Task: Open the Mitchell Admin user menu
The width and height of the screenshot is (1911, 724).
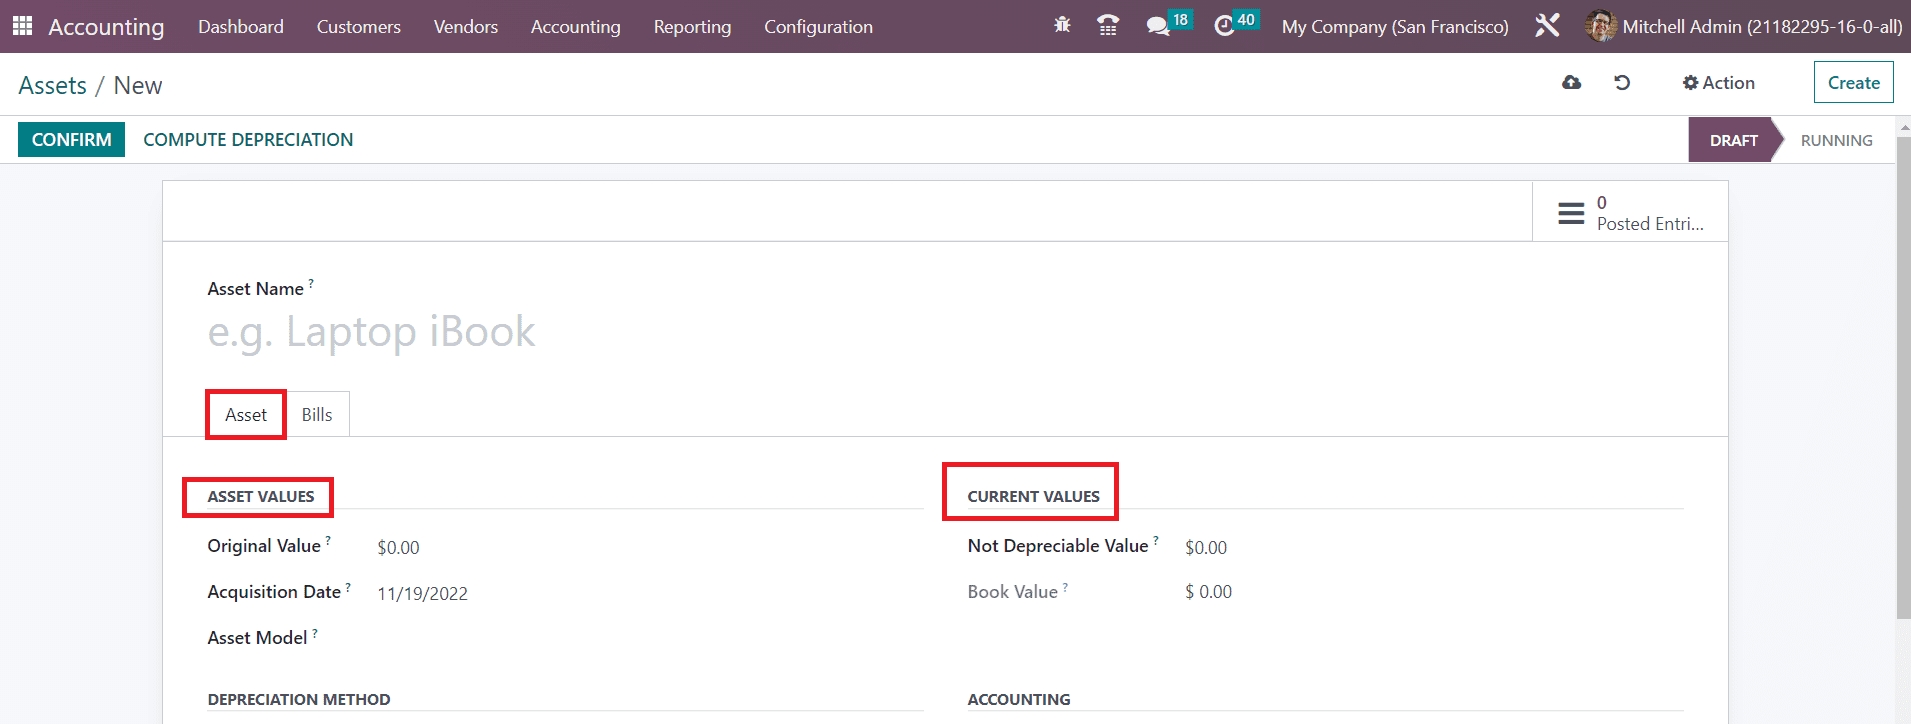Action: tap(1744, 26)
